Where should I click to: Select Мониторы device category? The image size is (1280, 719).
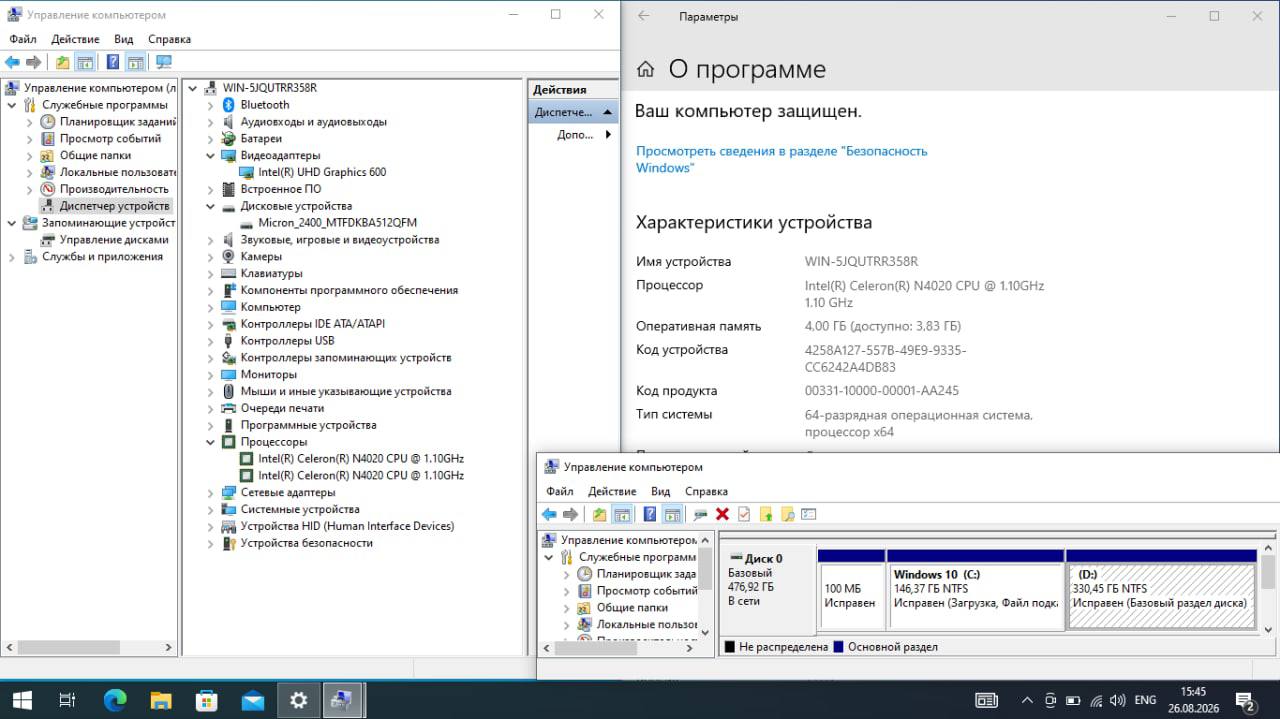pyautogui.click(x=268, y=374)
